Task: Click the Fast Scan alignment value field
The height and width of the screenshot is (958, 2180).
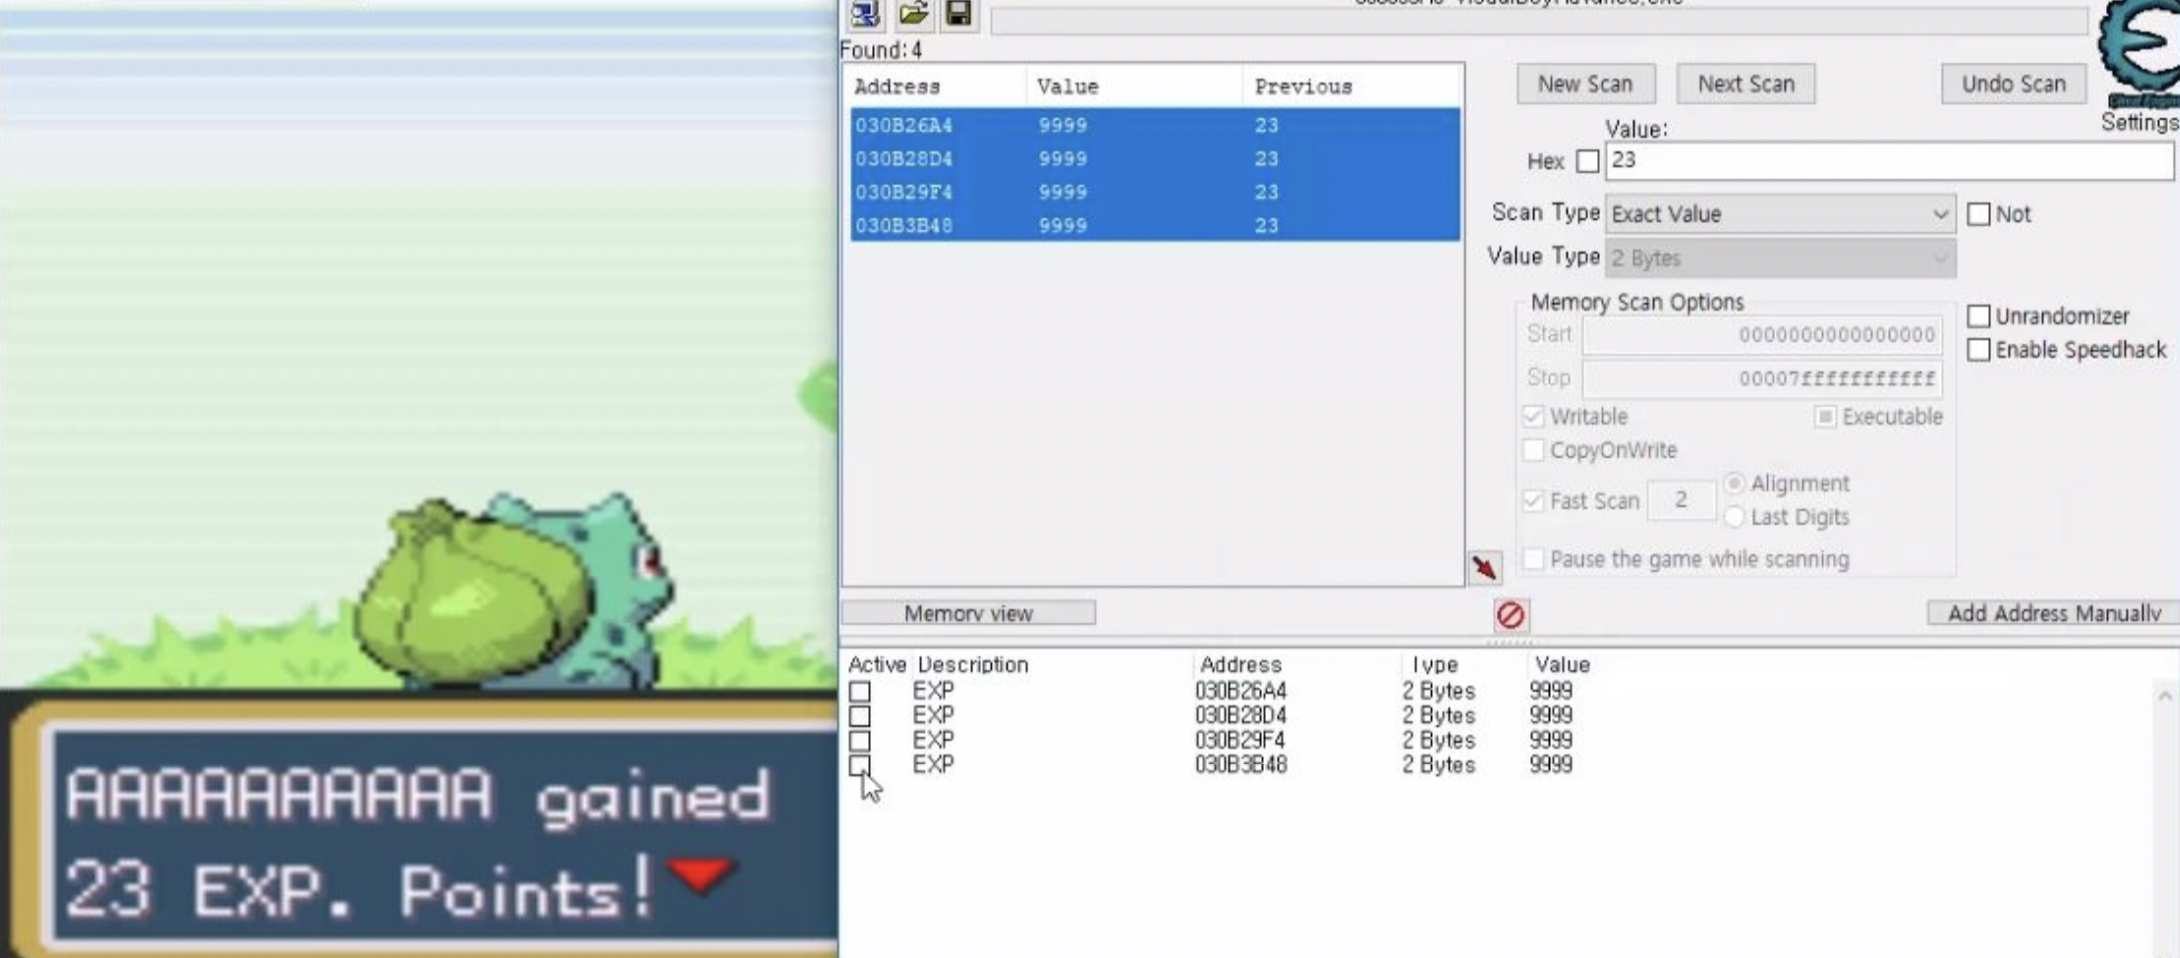Action: tap(1681, 500)
